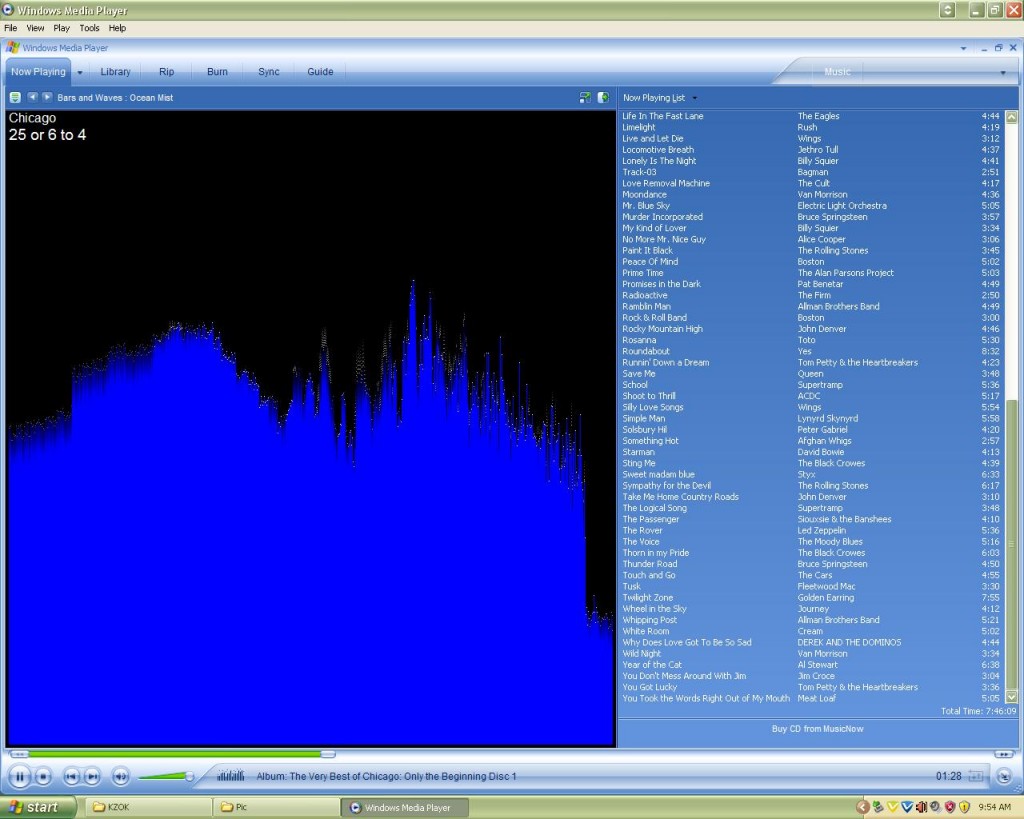Select the track 'Thunder Road'

(x=810, y=564)
